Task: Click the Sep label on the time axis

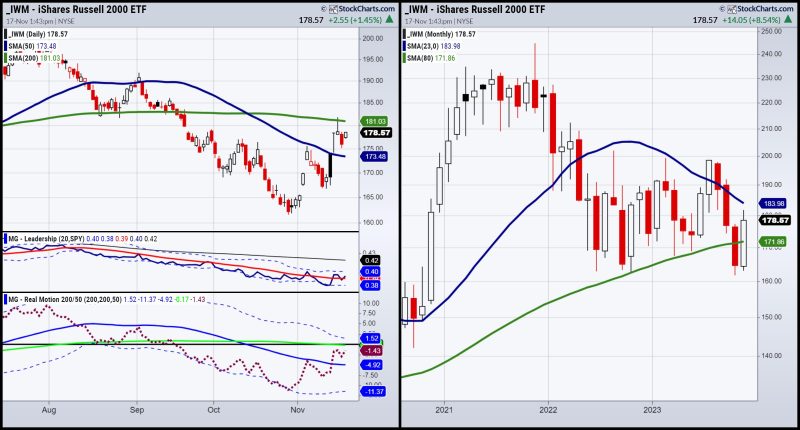Action: click(x=137, y=410)
